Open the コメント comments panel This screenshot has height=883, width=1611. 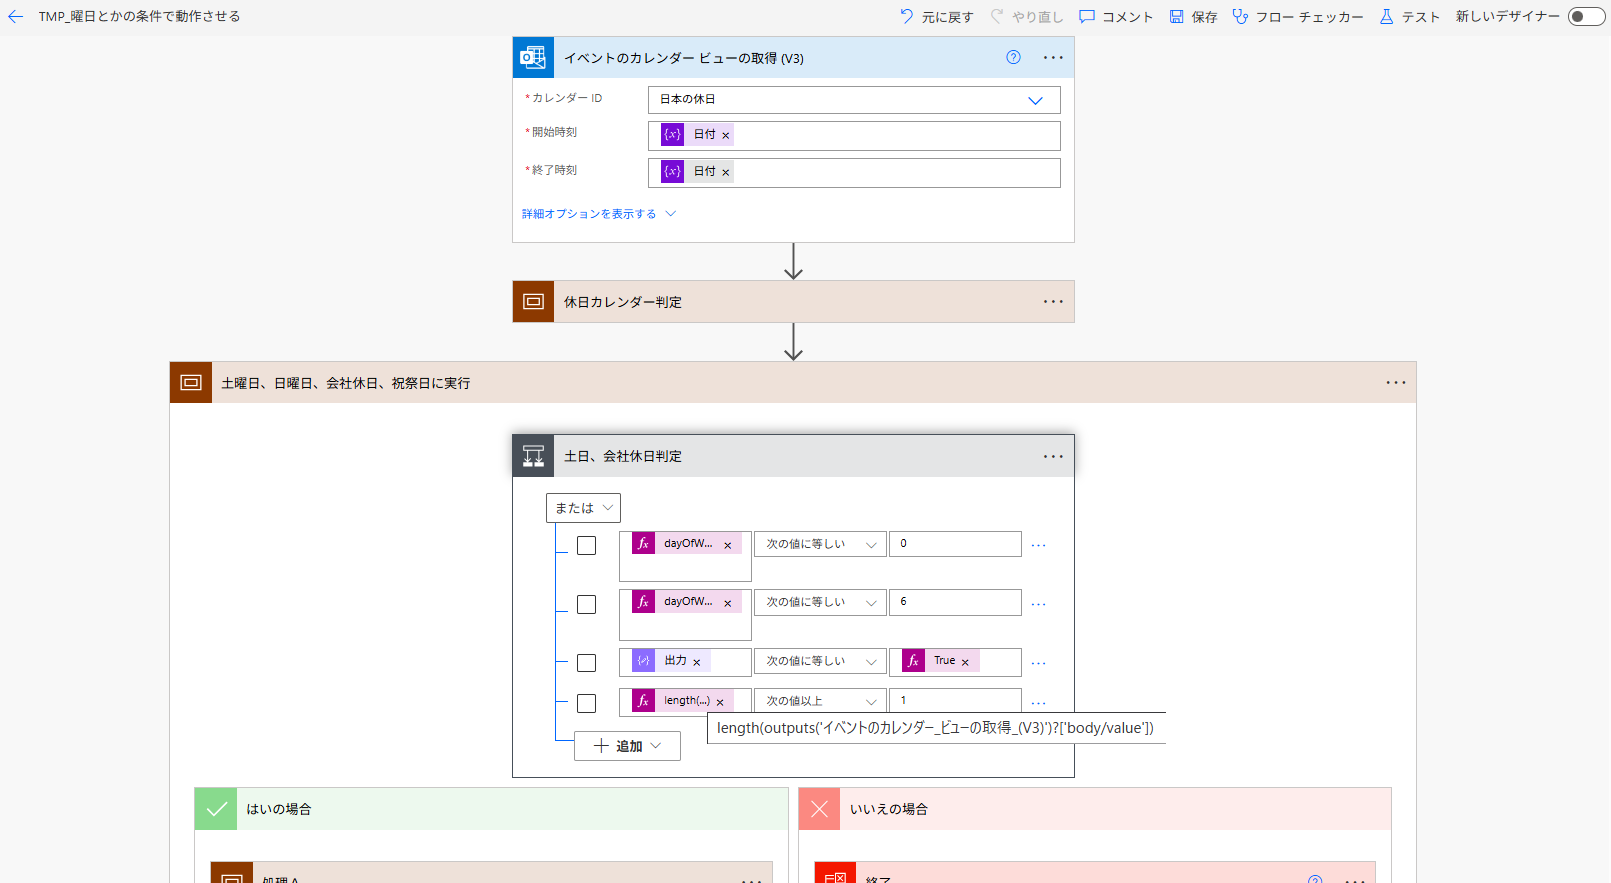pyautogui.click(x=1116, y=16)
